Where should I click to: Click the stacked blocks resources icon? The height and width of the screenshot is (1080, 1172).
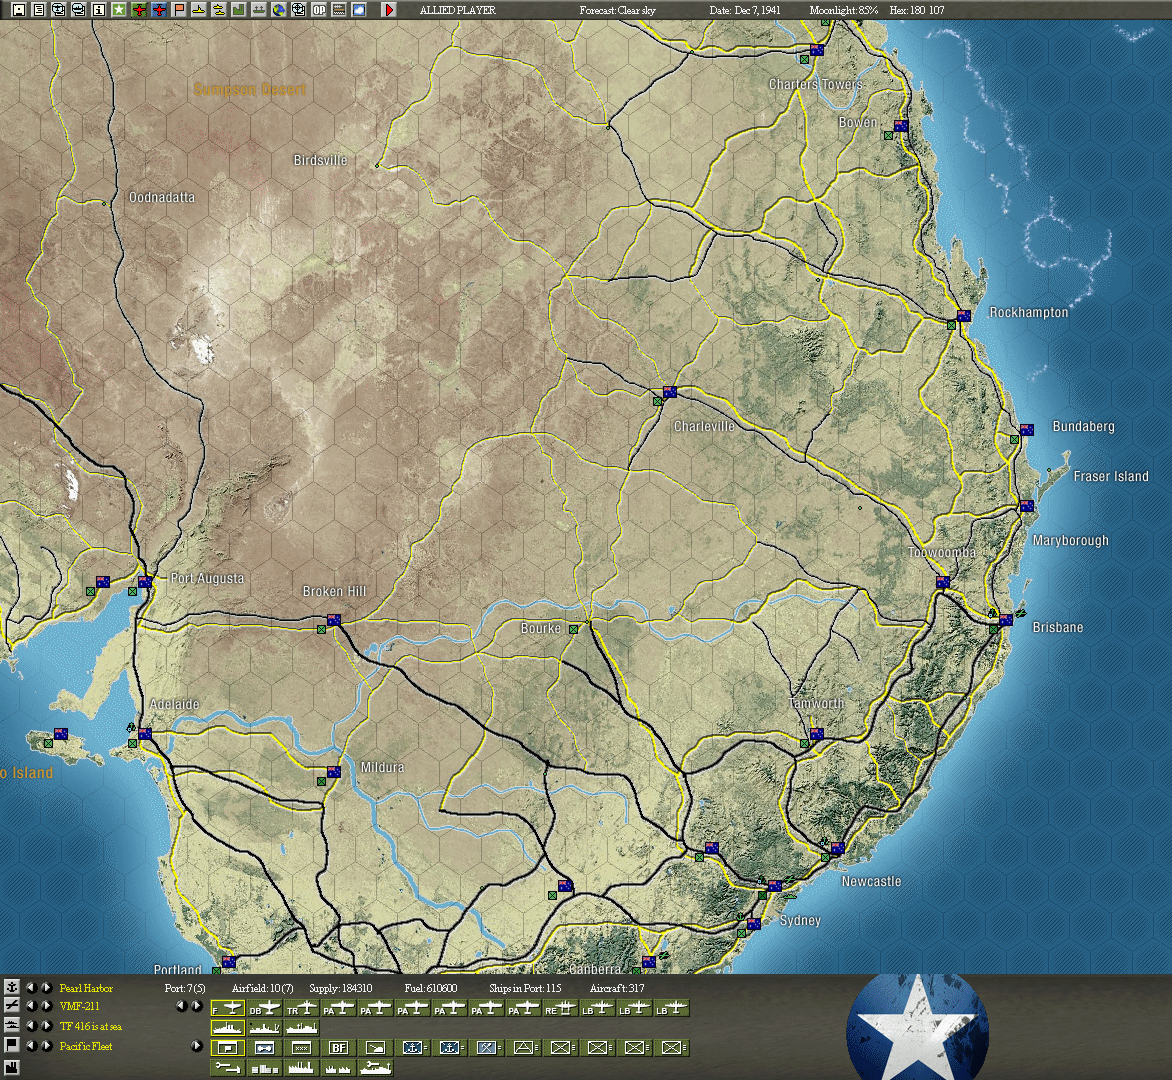click(265, 1068)
